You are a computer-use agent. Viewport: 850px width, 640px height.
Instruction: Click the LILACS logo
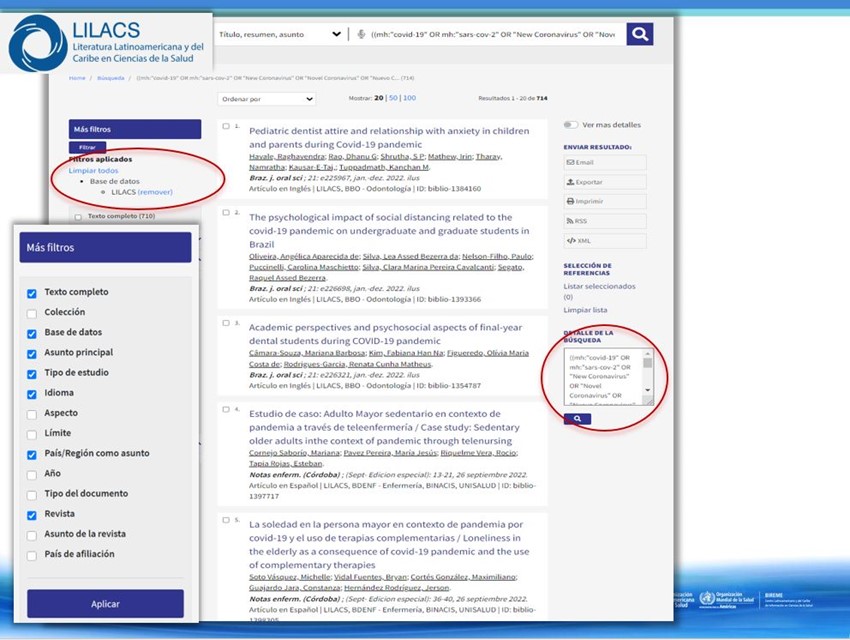point(107,43)
